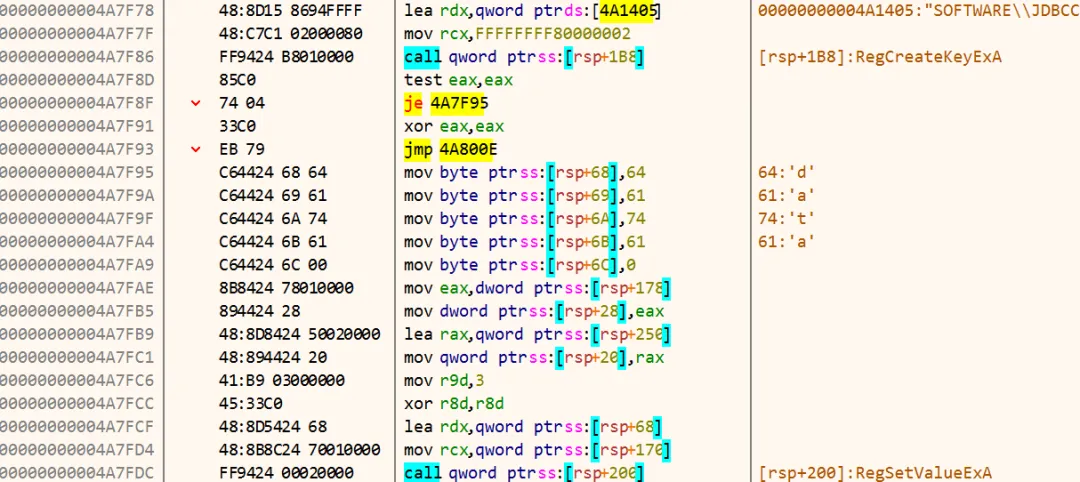Click the 64:'d' comment

point(786,172)
